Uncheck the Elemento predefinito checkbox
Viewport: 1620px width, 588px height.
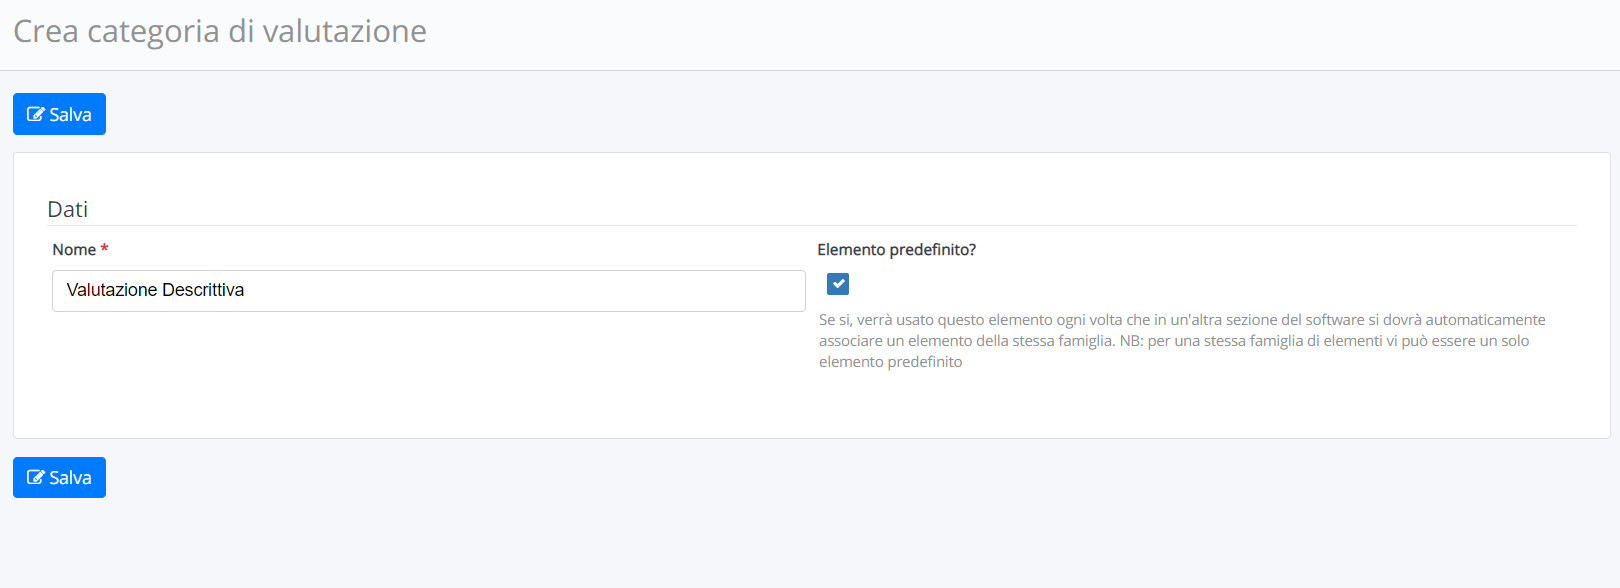pyautogui.click(x=838, y=284)
